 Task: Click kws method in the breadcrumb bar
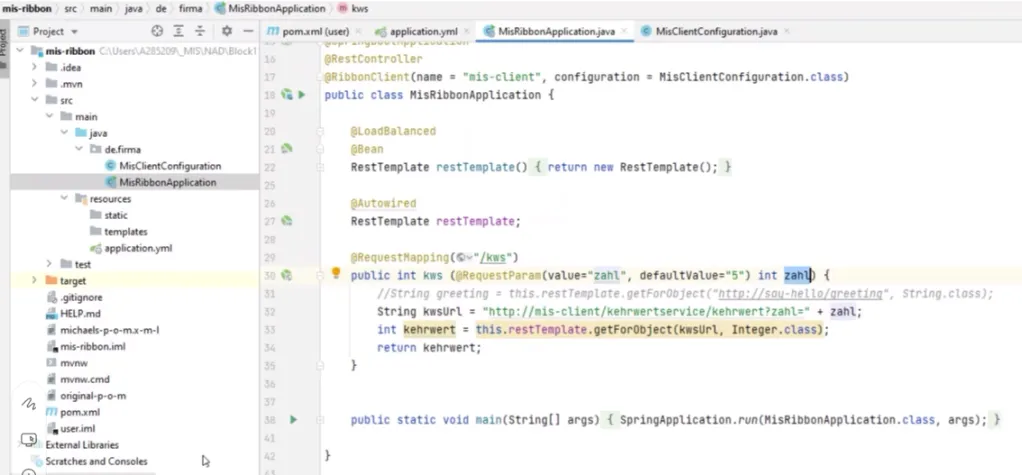pos(353,8)
